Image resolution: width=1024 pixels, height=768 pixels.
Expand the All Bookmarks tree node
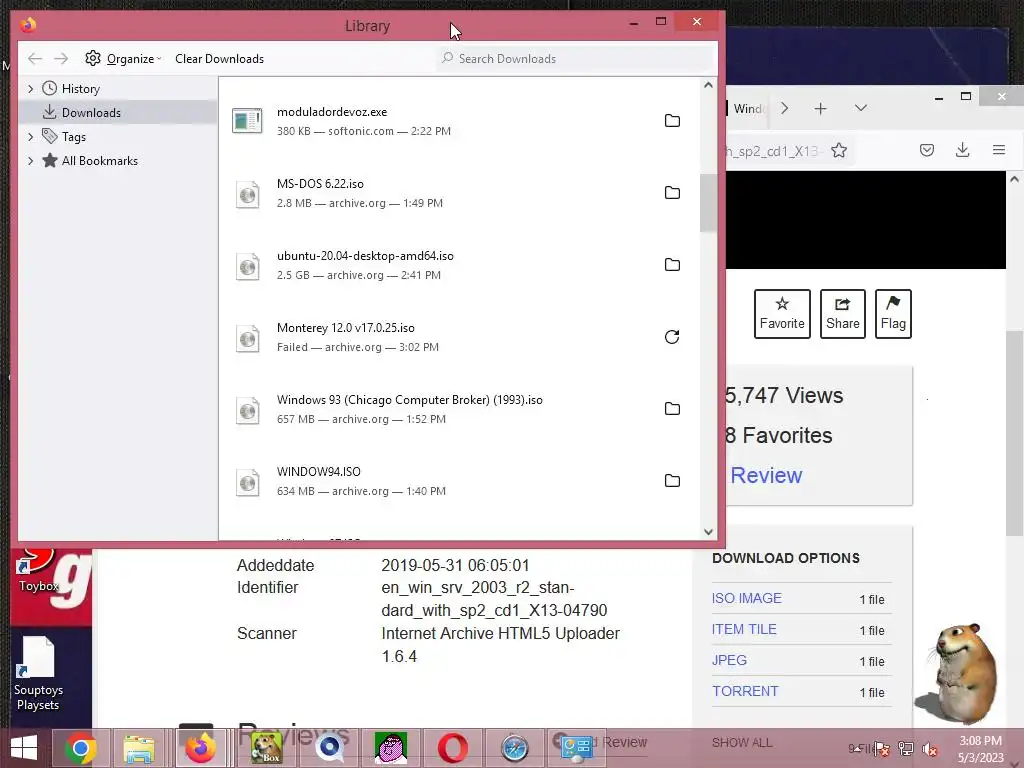(x=30, y=161)
